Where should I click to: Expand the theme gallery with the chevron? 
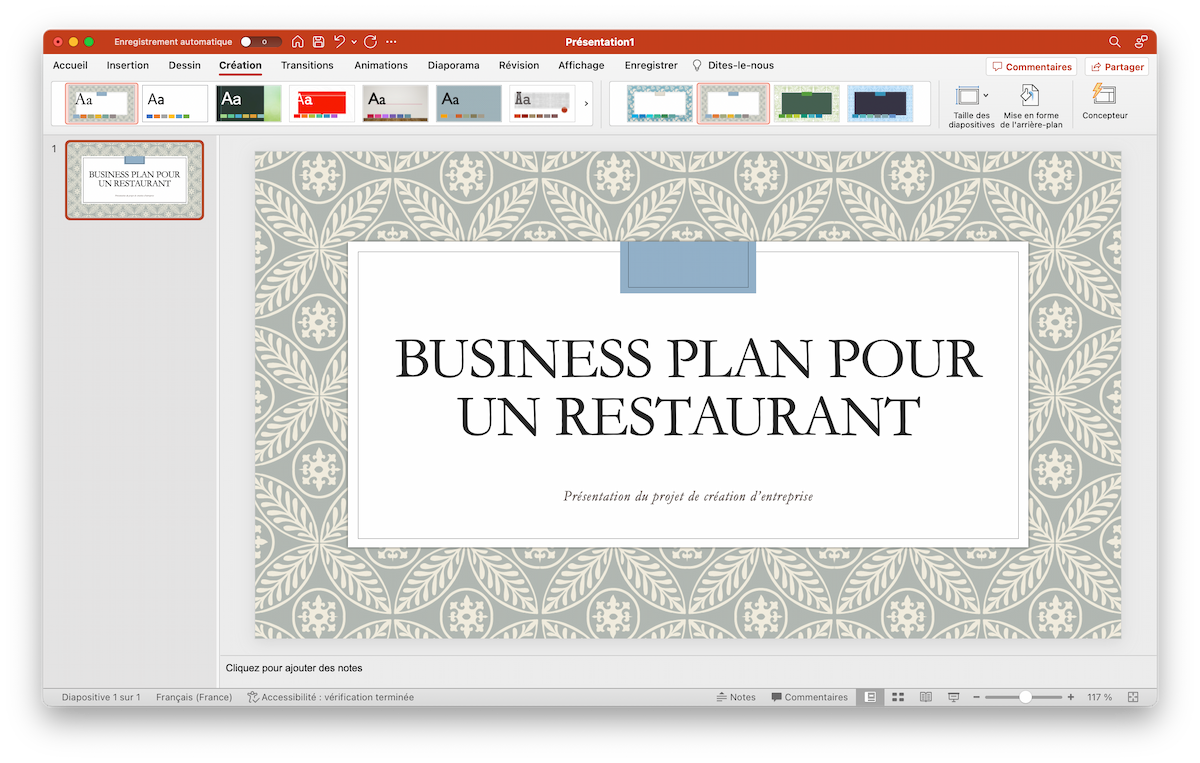pyautogui.click(x=586, y=103)
